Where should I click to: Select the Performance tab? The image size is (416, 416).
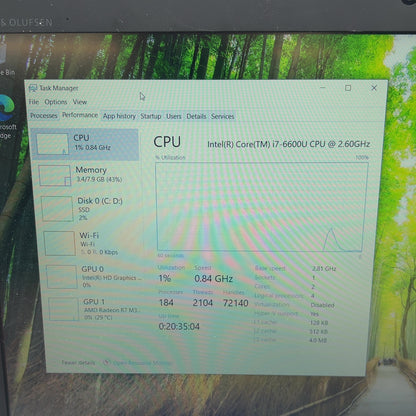click(80, 115)
